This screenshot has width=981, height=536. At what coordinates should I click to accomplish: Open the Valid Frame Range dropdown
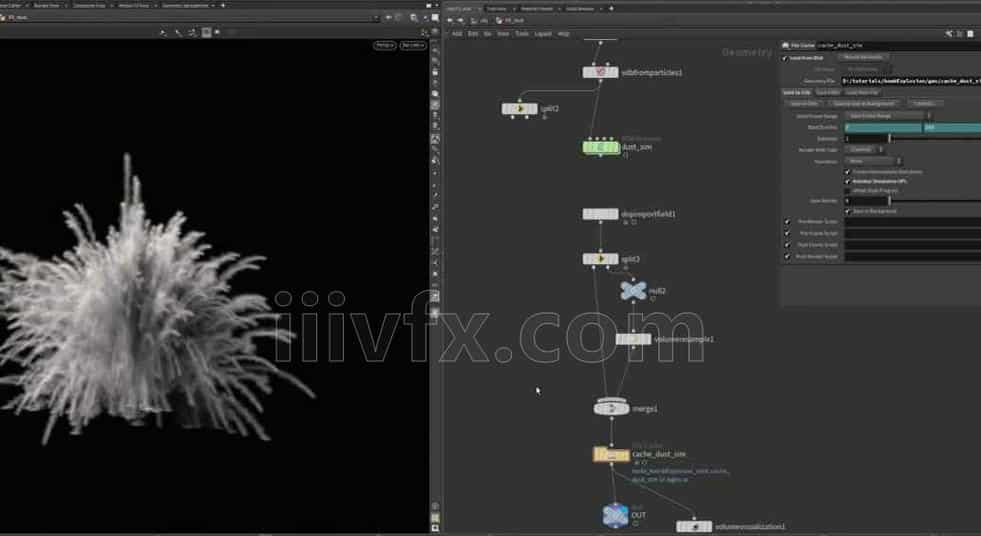click(888, 116)
